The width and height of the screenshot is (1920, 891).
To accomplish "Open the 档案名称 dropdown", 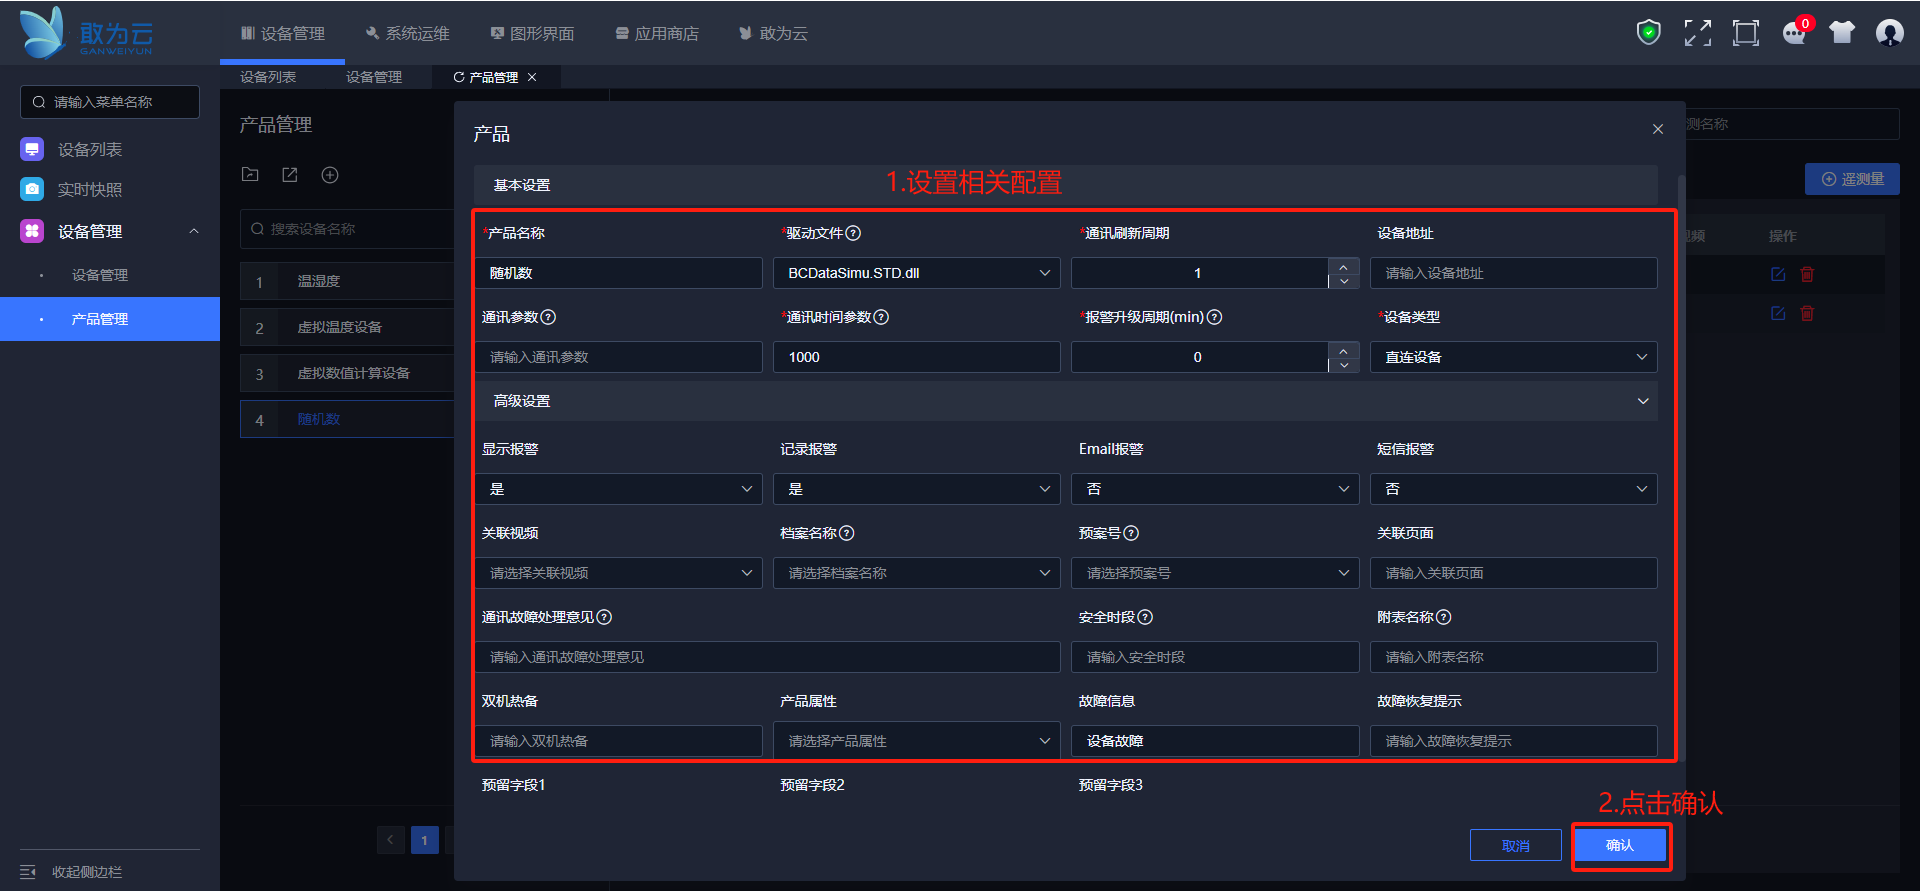I will 916,573.
